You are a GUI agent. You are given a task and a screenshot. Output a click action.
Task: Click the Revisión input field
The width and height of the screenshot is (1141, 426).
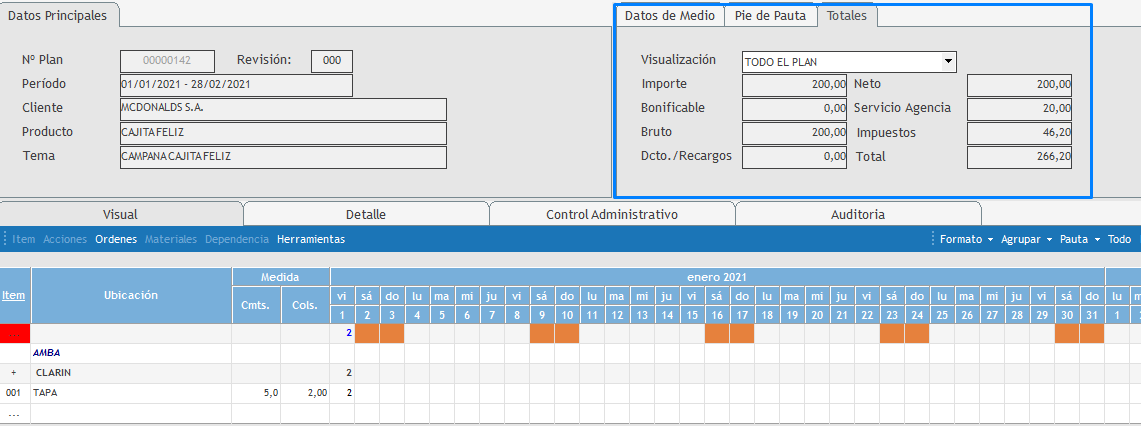pyautogui.click(x=331, y=61)
